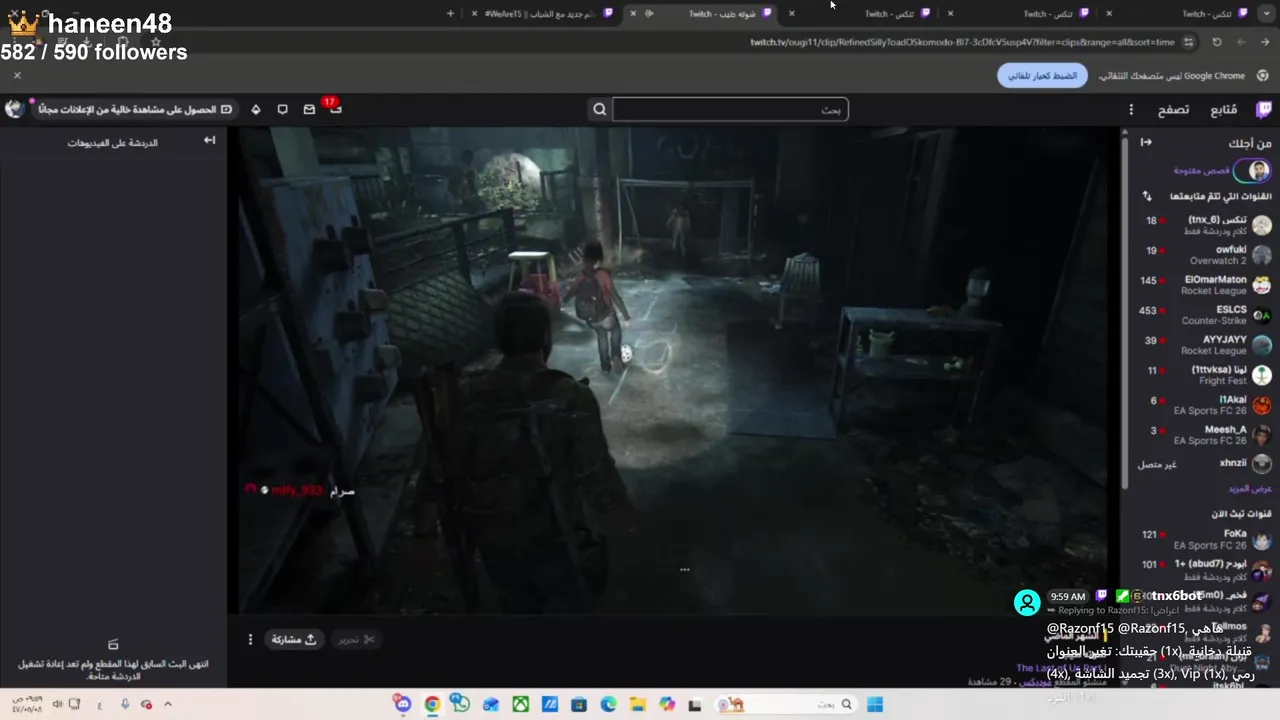Click the magnifier search button
1280x720 pixels.
(600, 109)
